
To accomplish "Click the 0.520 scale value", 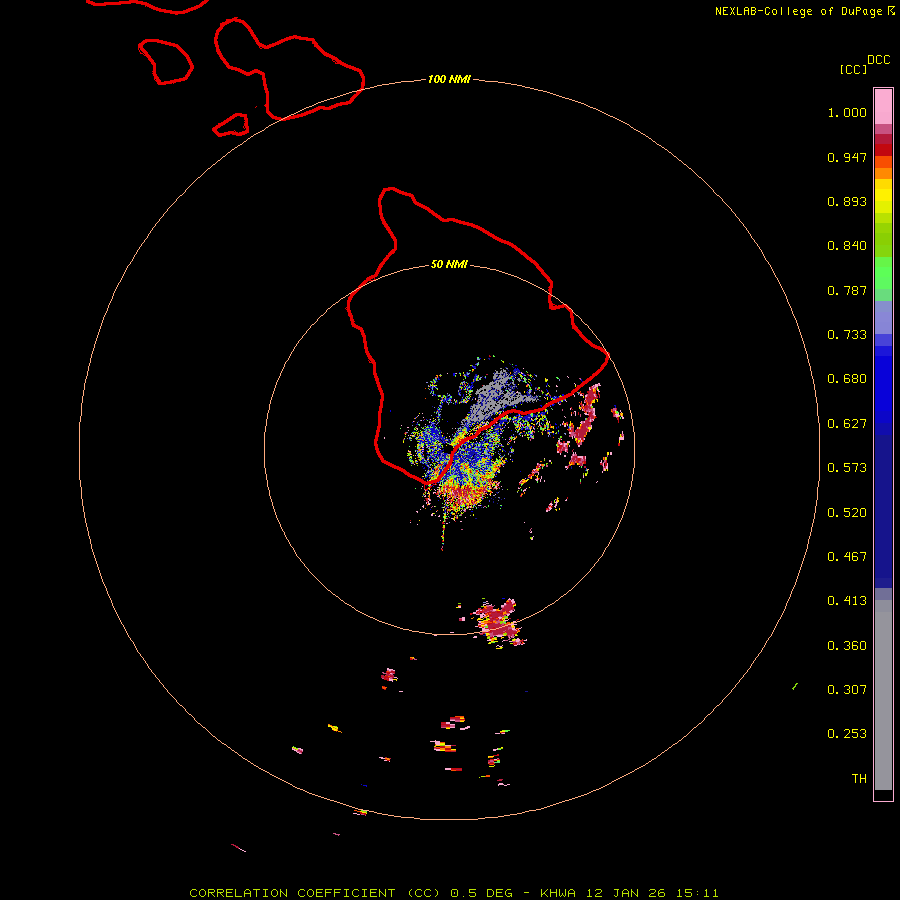I will click(x=847, y=513).
